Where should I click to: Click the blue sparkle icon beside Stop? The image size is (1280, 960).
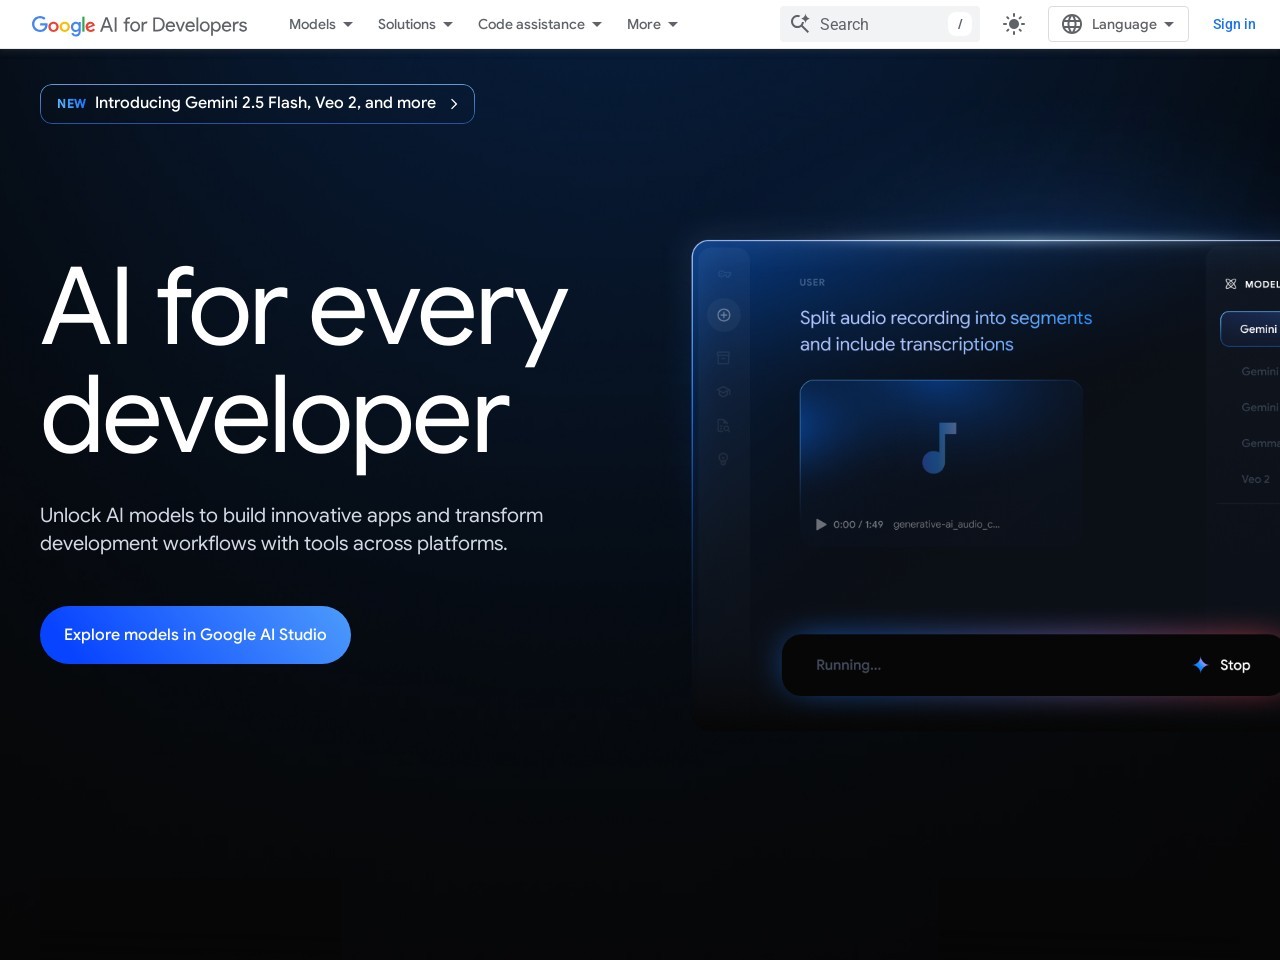pos(1200,665)
